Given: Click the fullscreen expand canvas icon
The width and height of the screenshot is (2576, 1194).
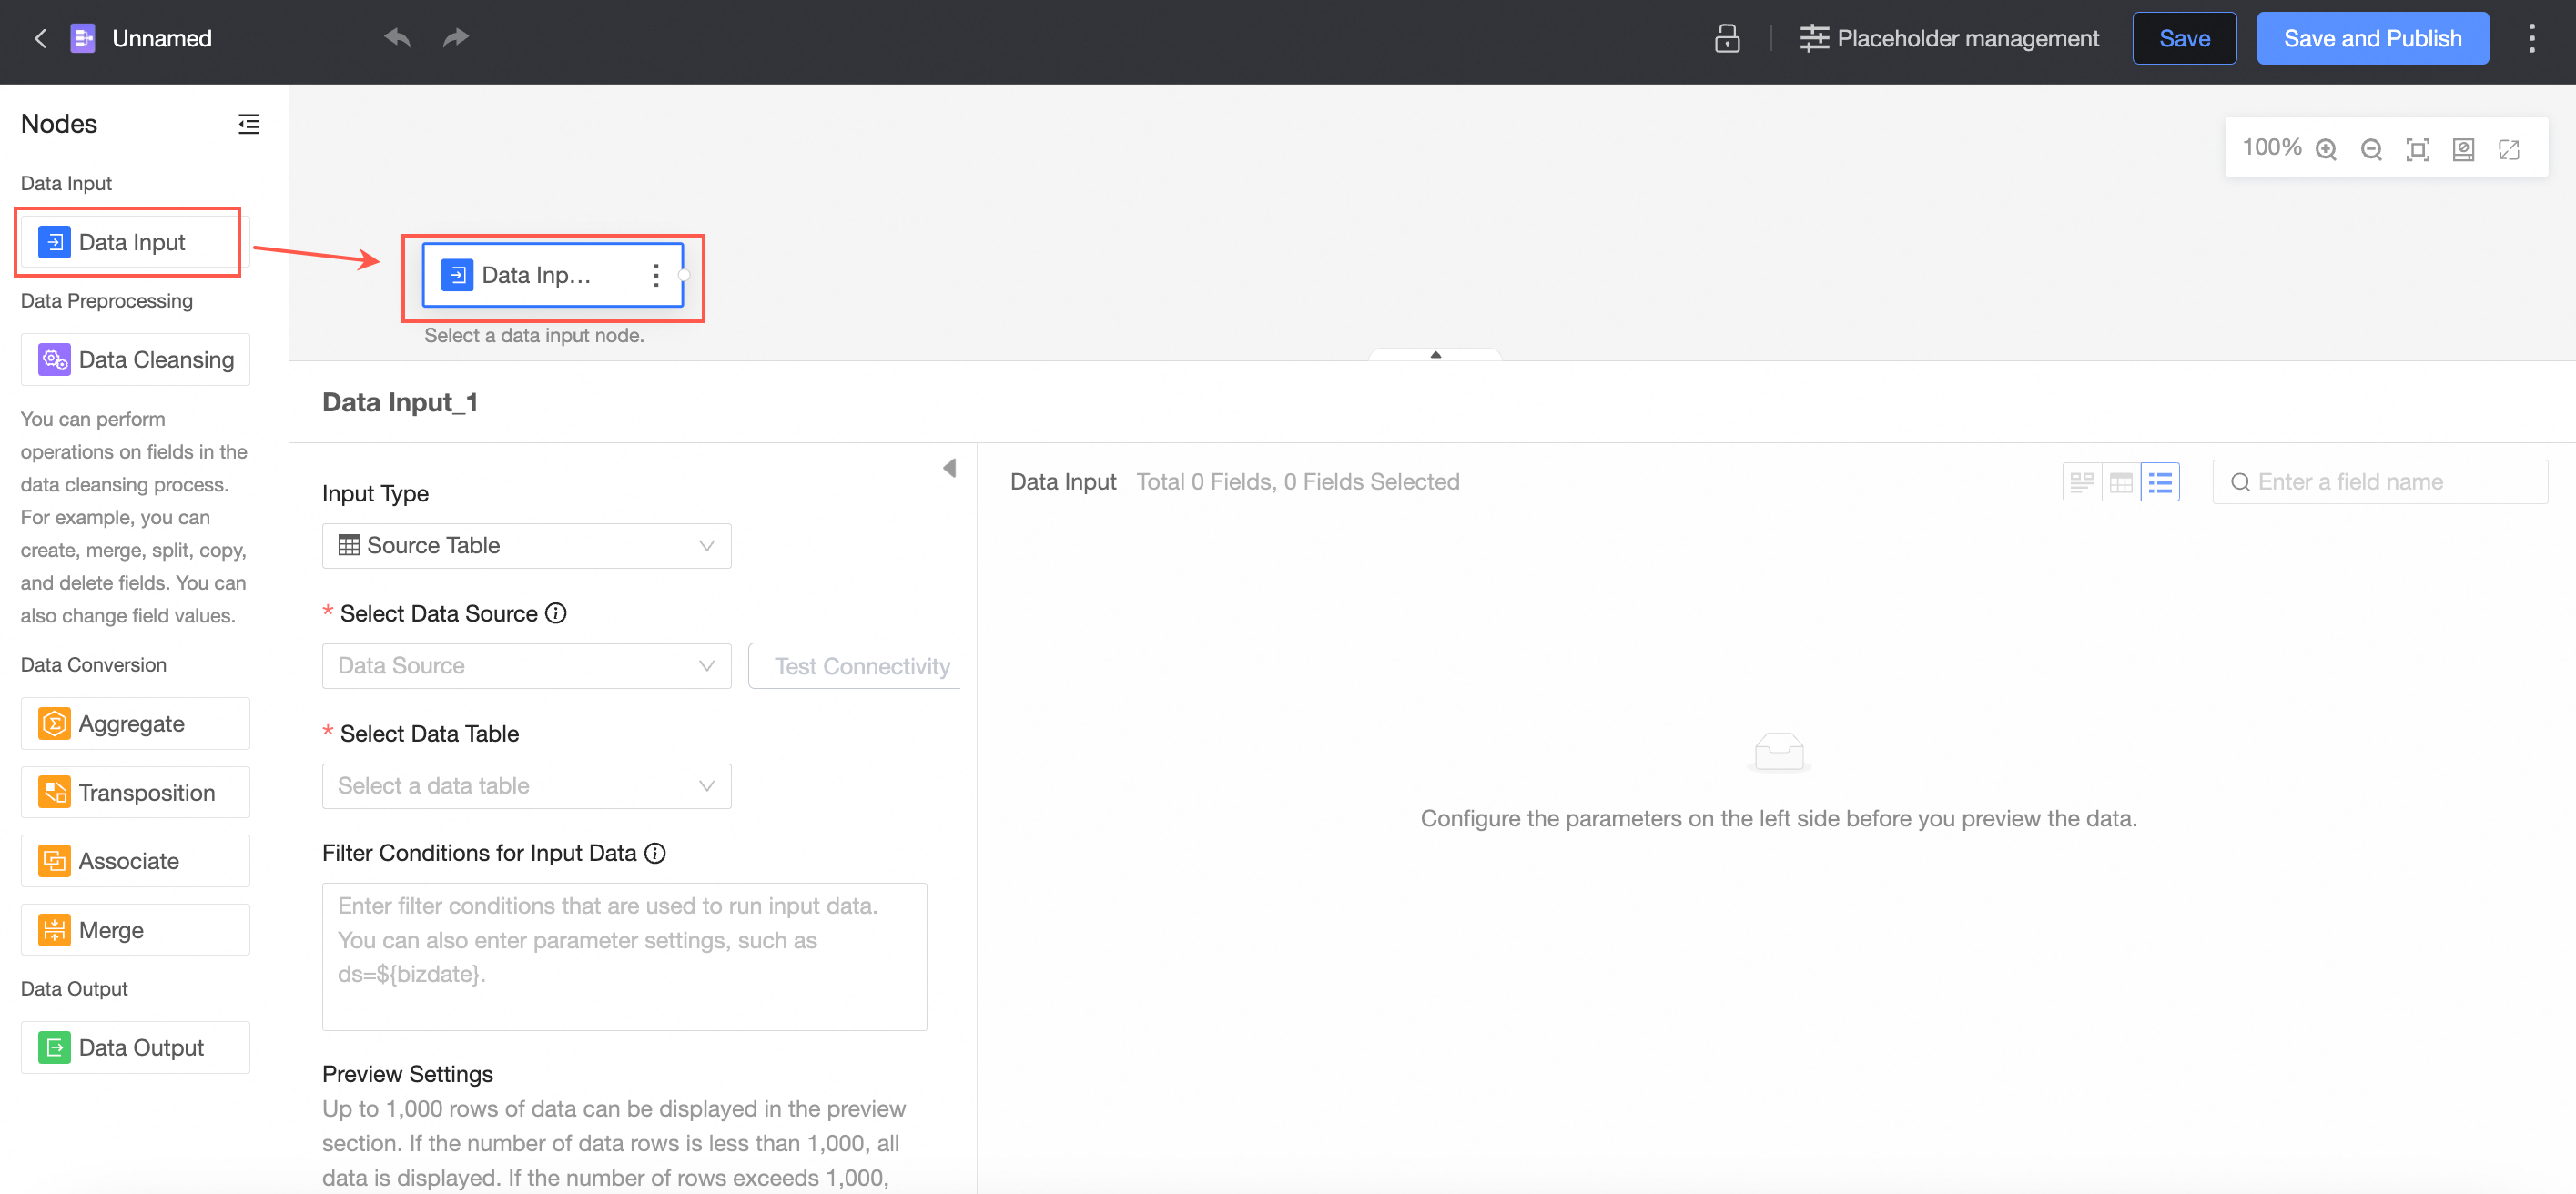Looking at the screenshot, I should [x=2509, y=149].
